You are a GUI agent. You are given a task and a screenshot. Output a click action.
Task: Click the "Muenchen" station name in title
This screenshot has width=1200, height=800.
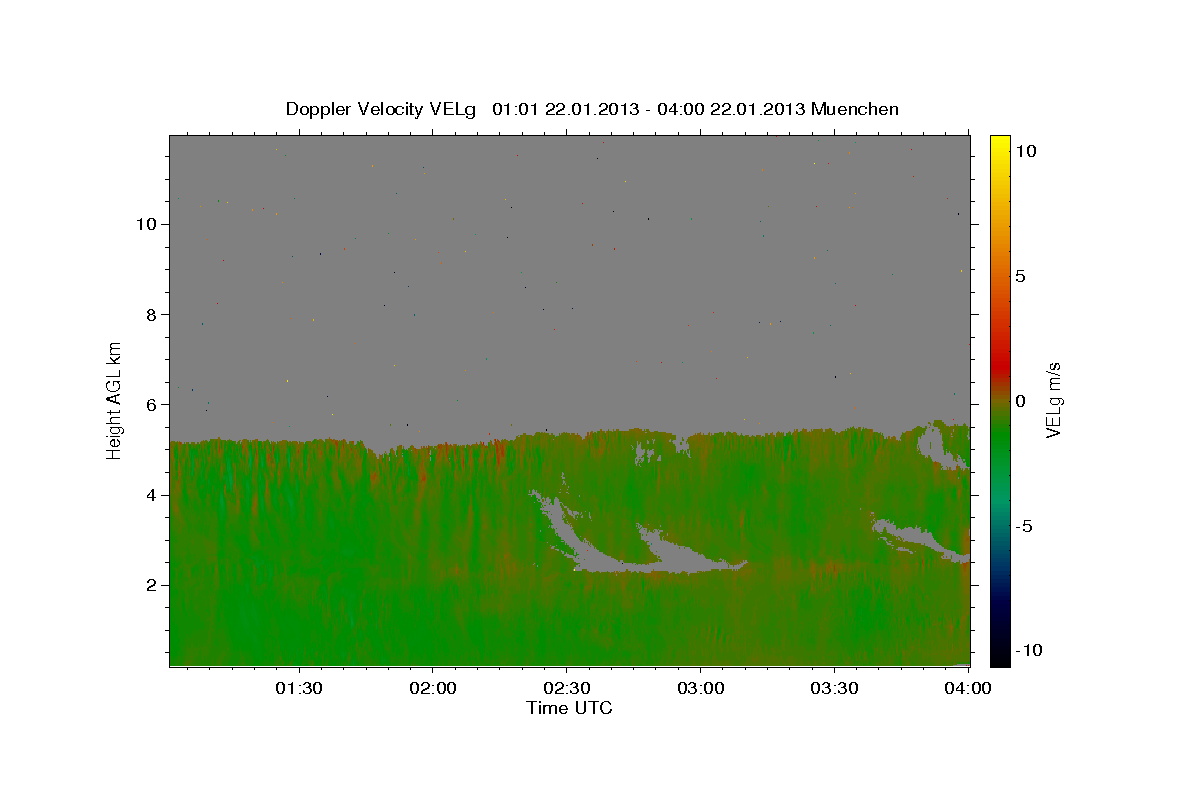(x=855, y=109)
